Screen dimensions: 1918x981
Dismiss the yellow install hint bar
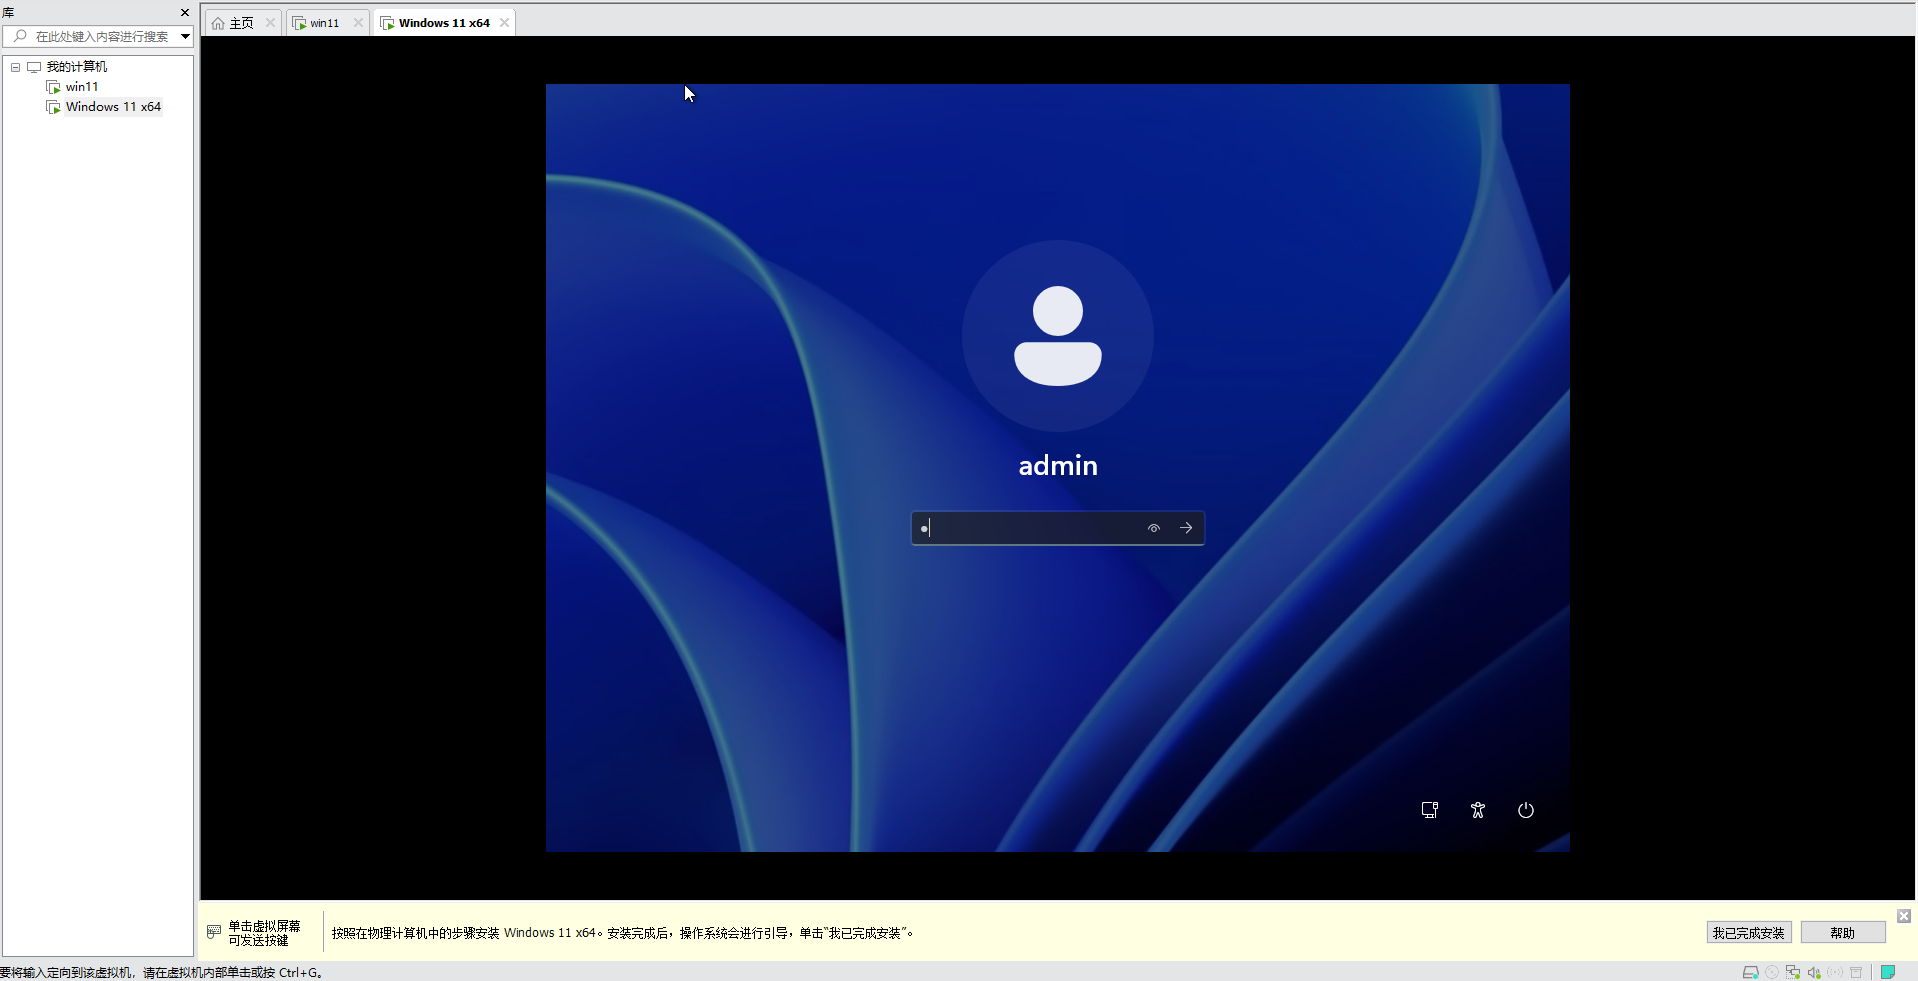click(x=1904, y=916)
